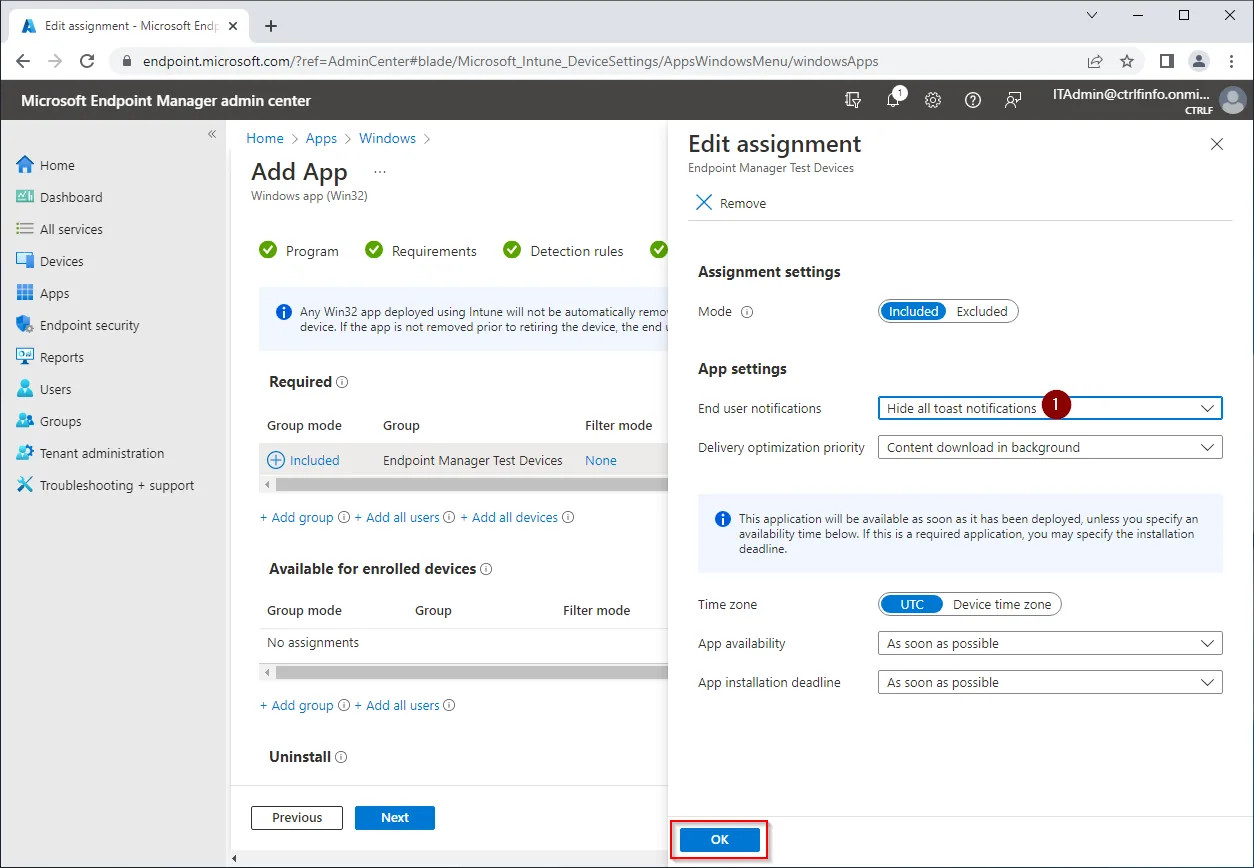Open the Help question mark icon
Image resolution: width=1254 pixels, height=868 pixels.
point(973,100)
